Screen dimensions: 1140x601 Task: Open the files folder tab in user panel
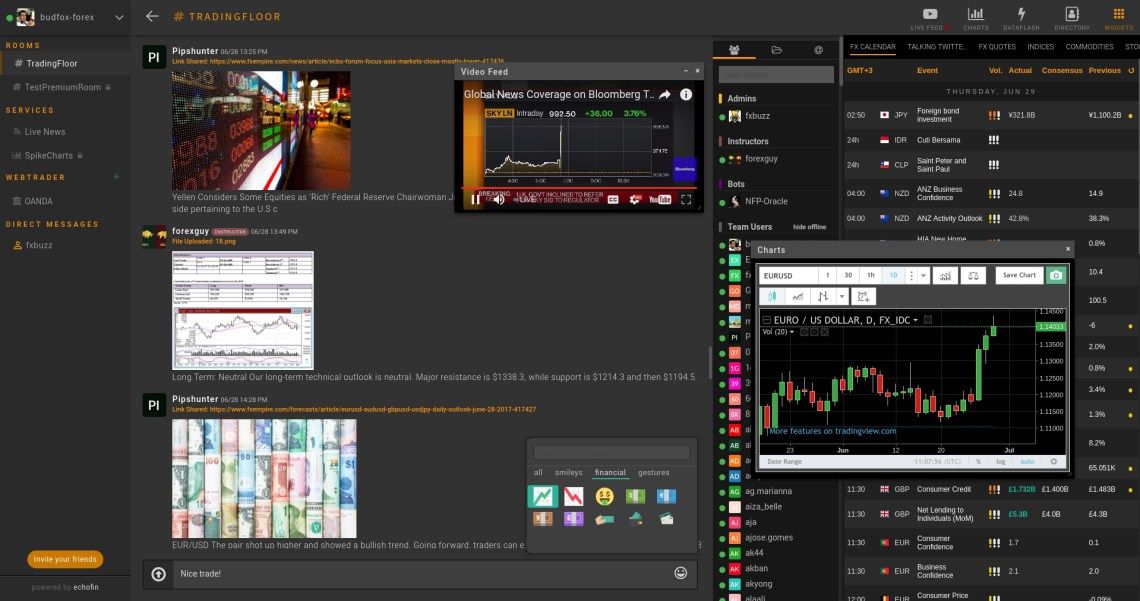(776, 50)
